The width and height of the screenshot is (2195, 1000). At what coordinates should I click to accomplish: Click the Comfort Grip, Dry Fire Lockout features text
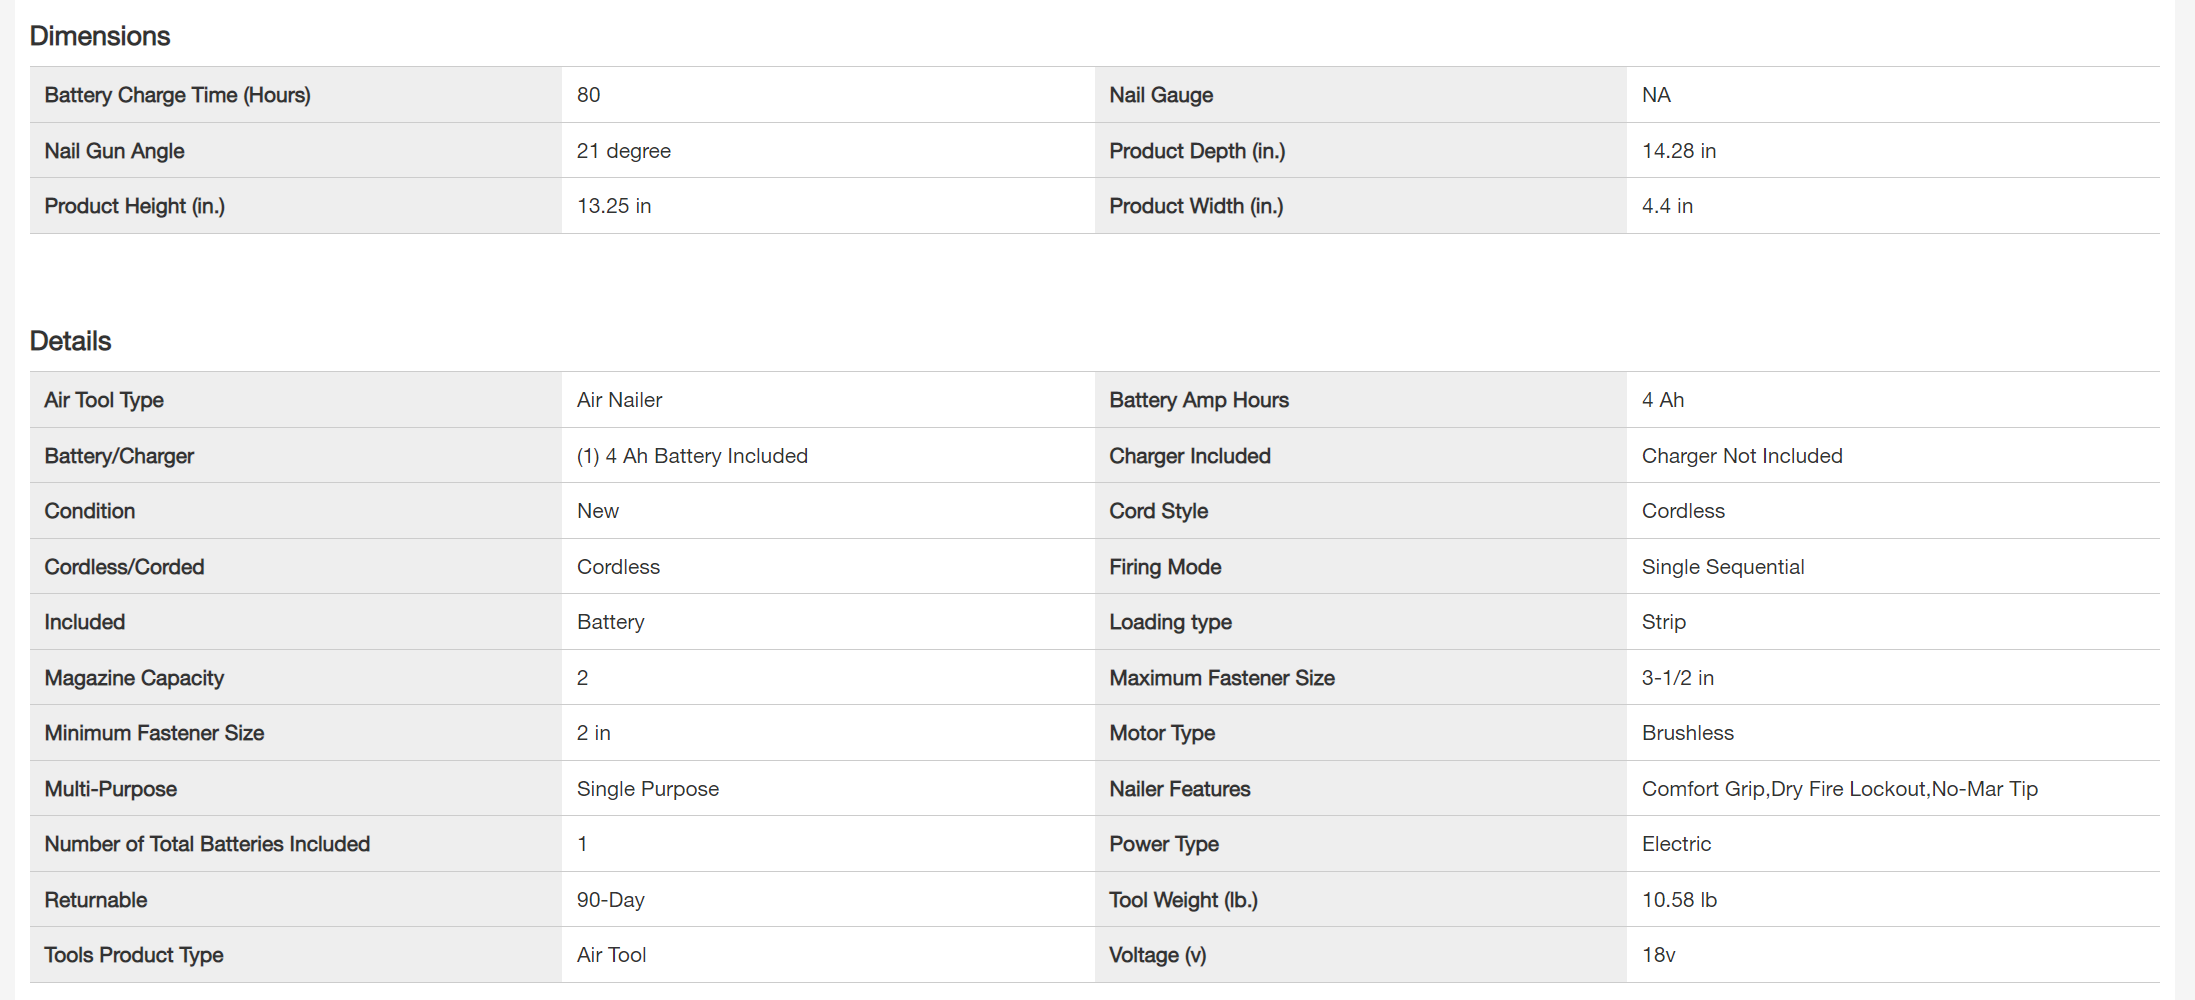pyautogui.click(x=1840, y=789)
